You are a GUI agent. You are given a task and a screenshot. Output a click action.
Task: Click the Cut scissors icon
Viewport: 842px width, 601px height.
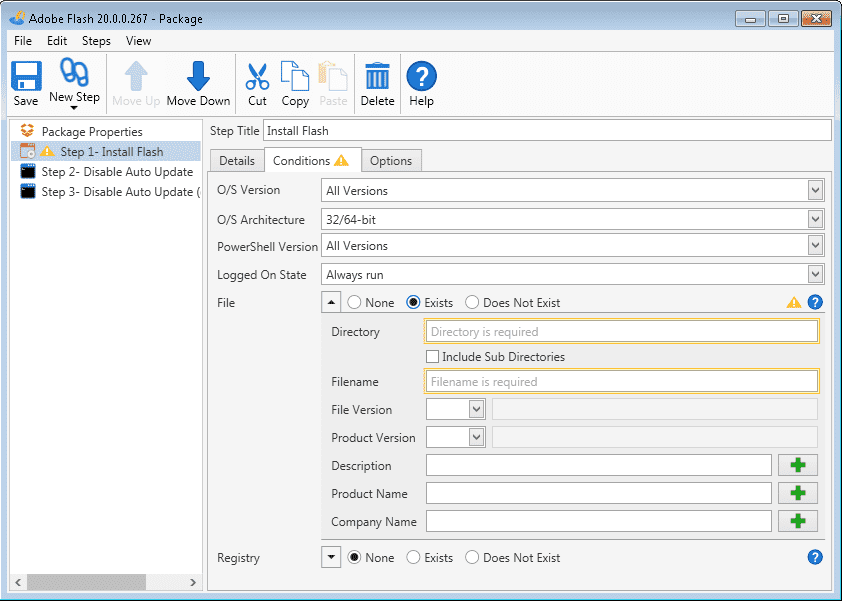[x=257, y=77]
